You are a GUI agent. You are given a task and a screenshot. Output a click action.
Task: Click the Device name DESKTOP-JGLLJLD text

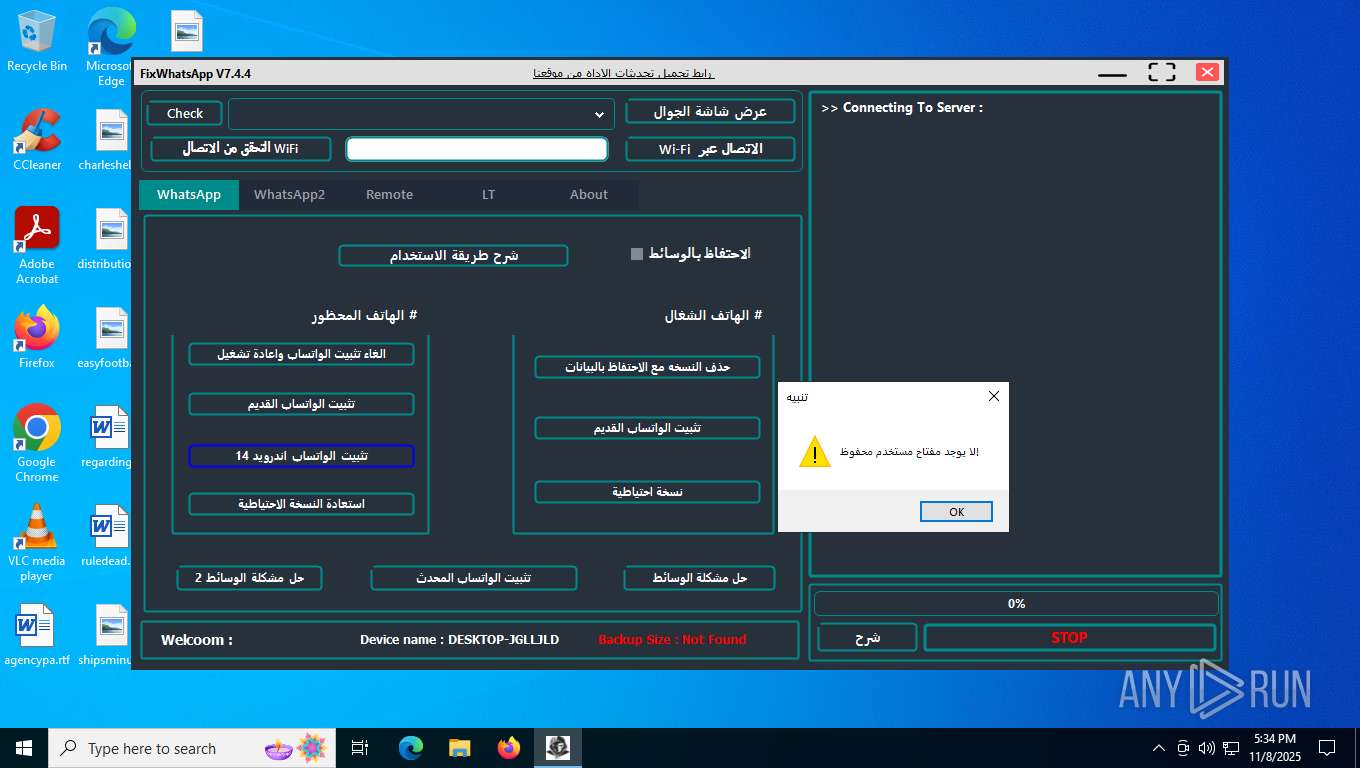click(x=459, y=640)
